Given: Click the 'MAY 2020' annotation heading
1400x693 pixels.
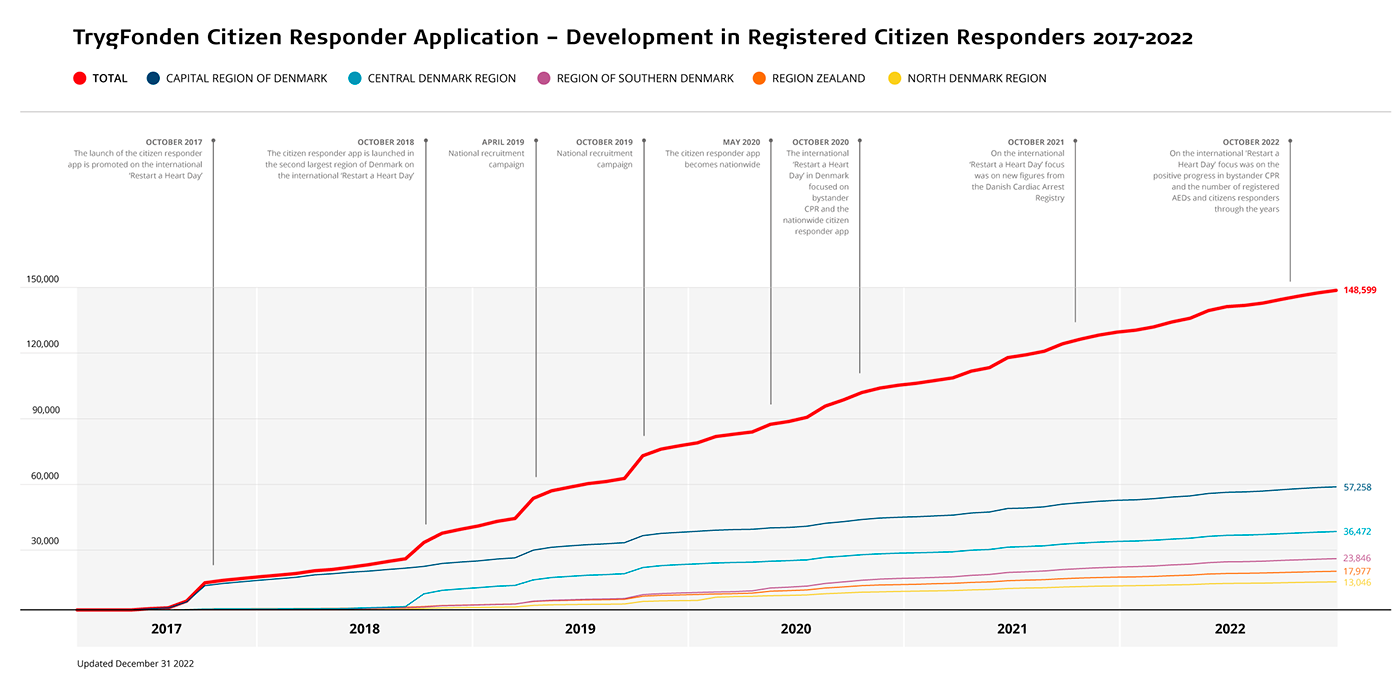Looking at the screenshot, I should tap(741, 142).
